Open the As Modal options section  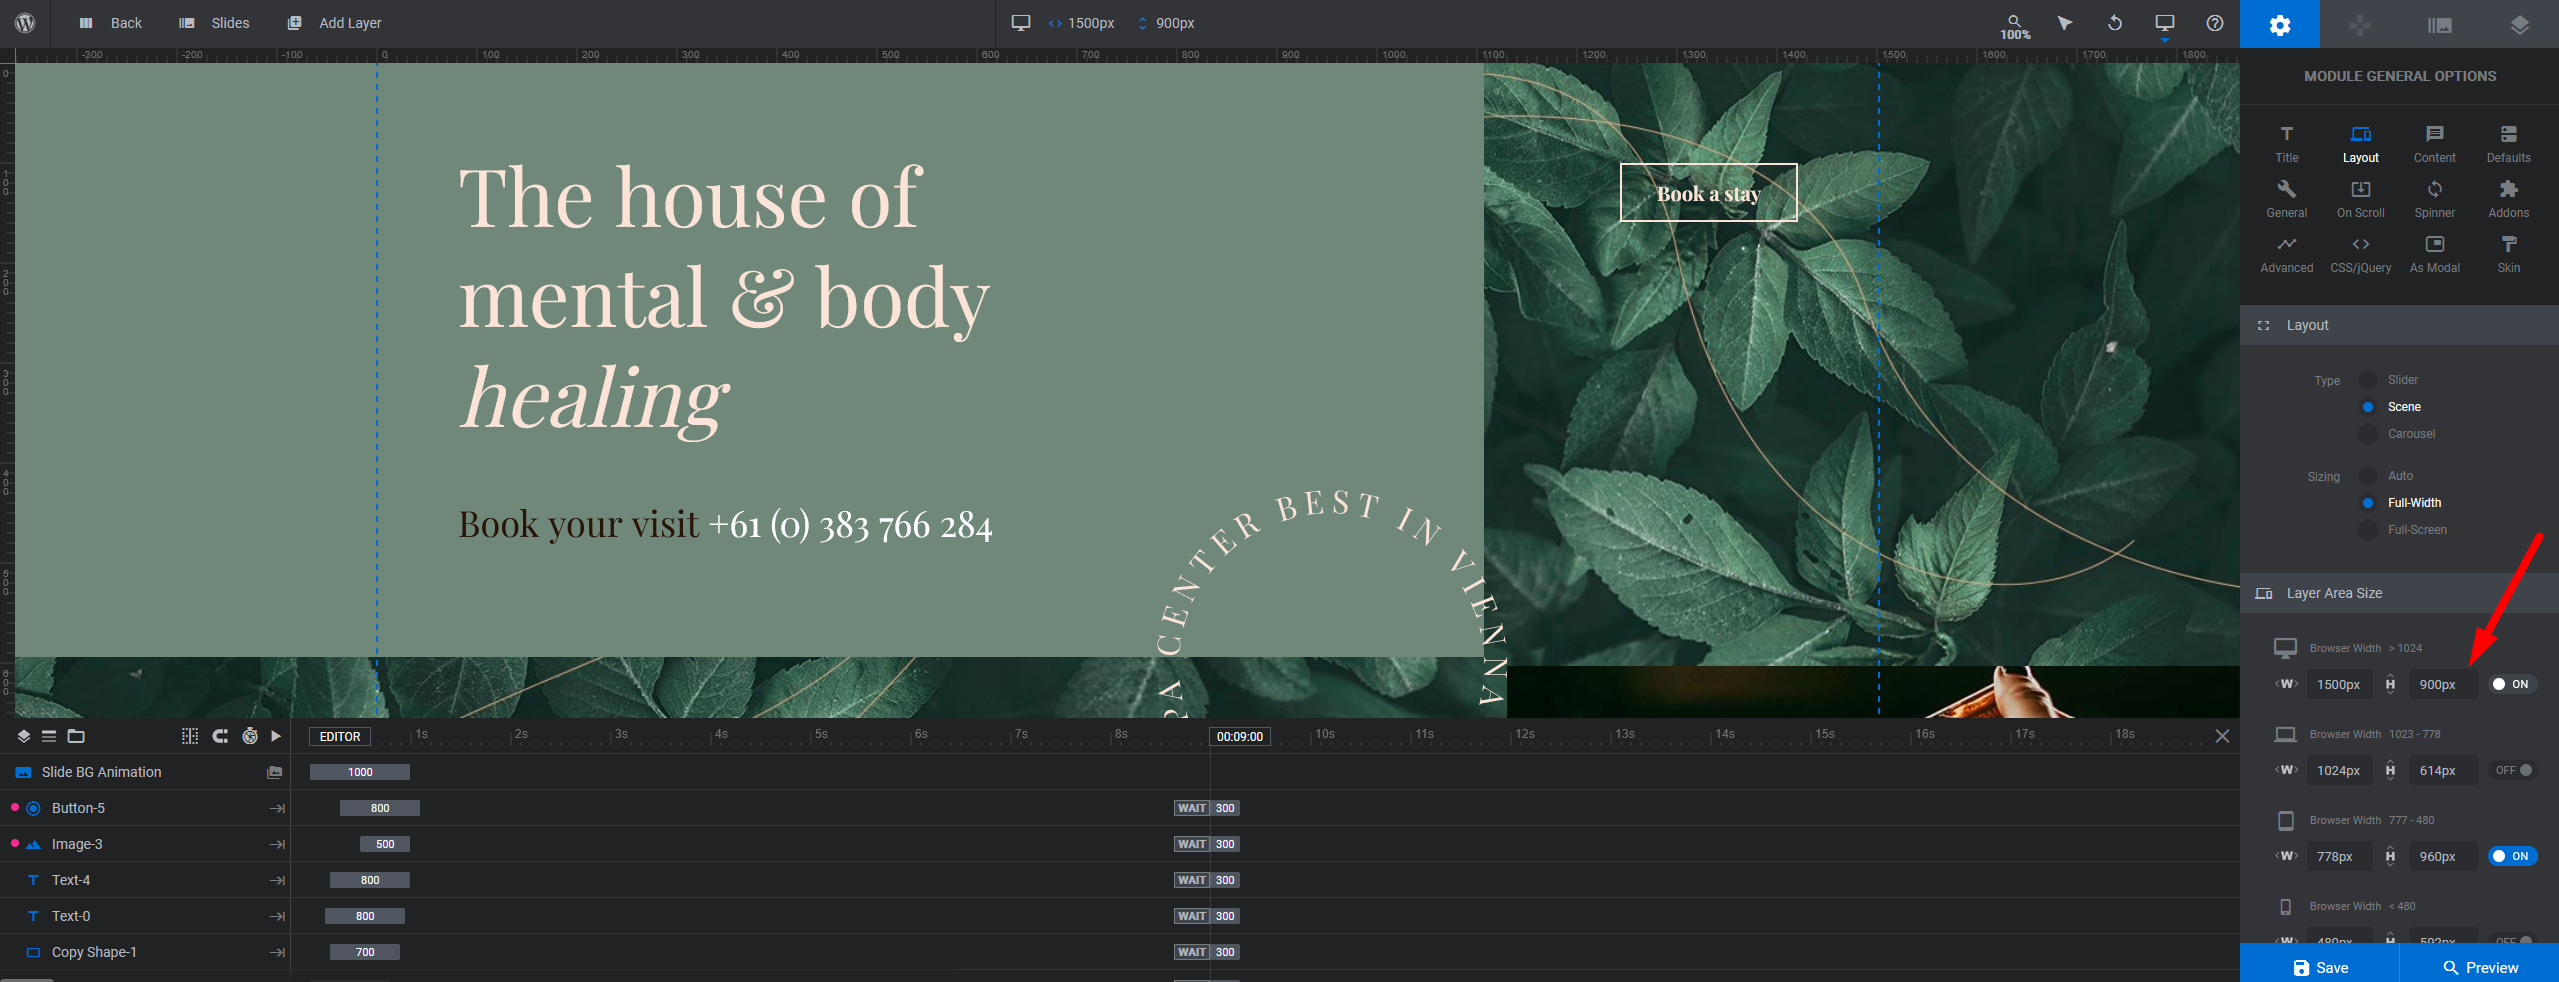click(2435, 254)
